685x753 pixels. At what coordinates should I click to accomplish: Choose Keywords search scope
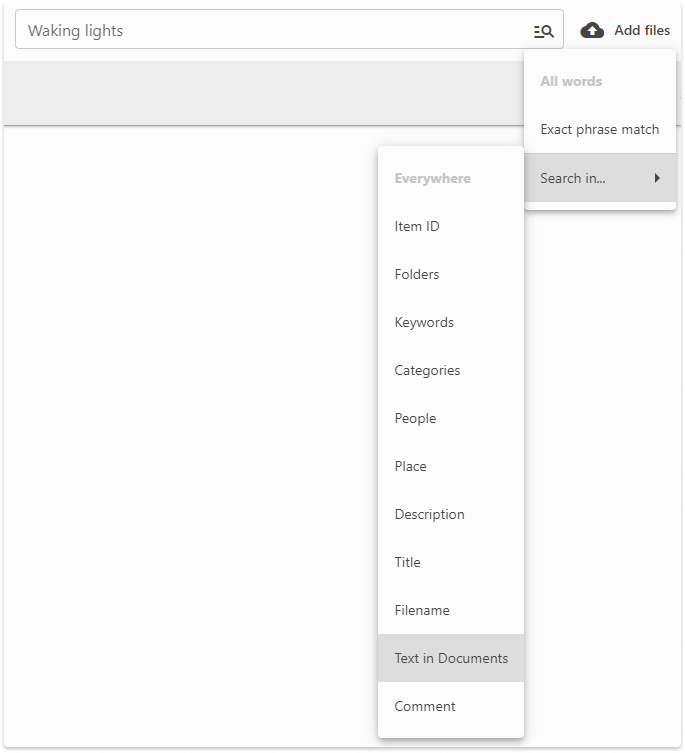coord(424,322)
